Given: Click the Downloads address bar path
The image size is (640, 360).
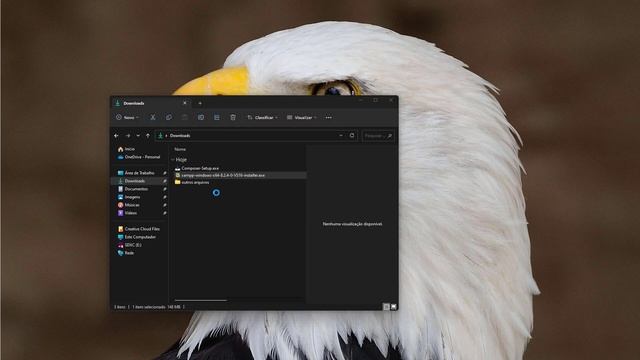Looking at the screenshot, I should 180,136.
